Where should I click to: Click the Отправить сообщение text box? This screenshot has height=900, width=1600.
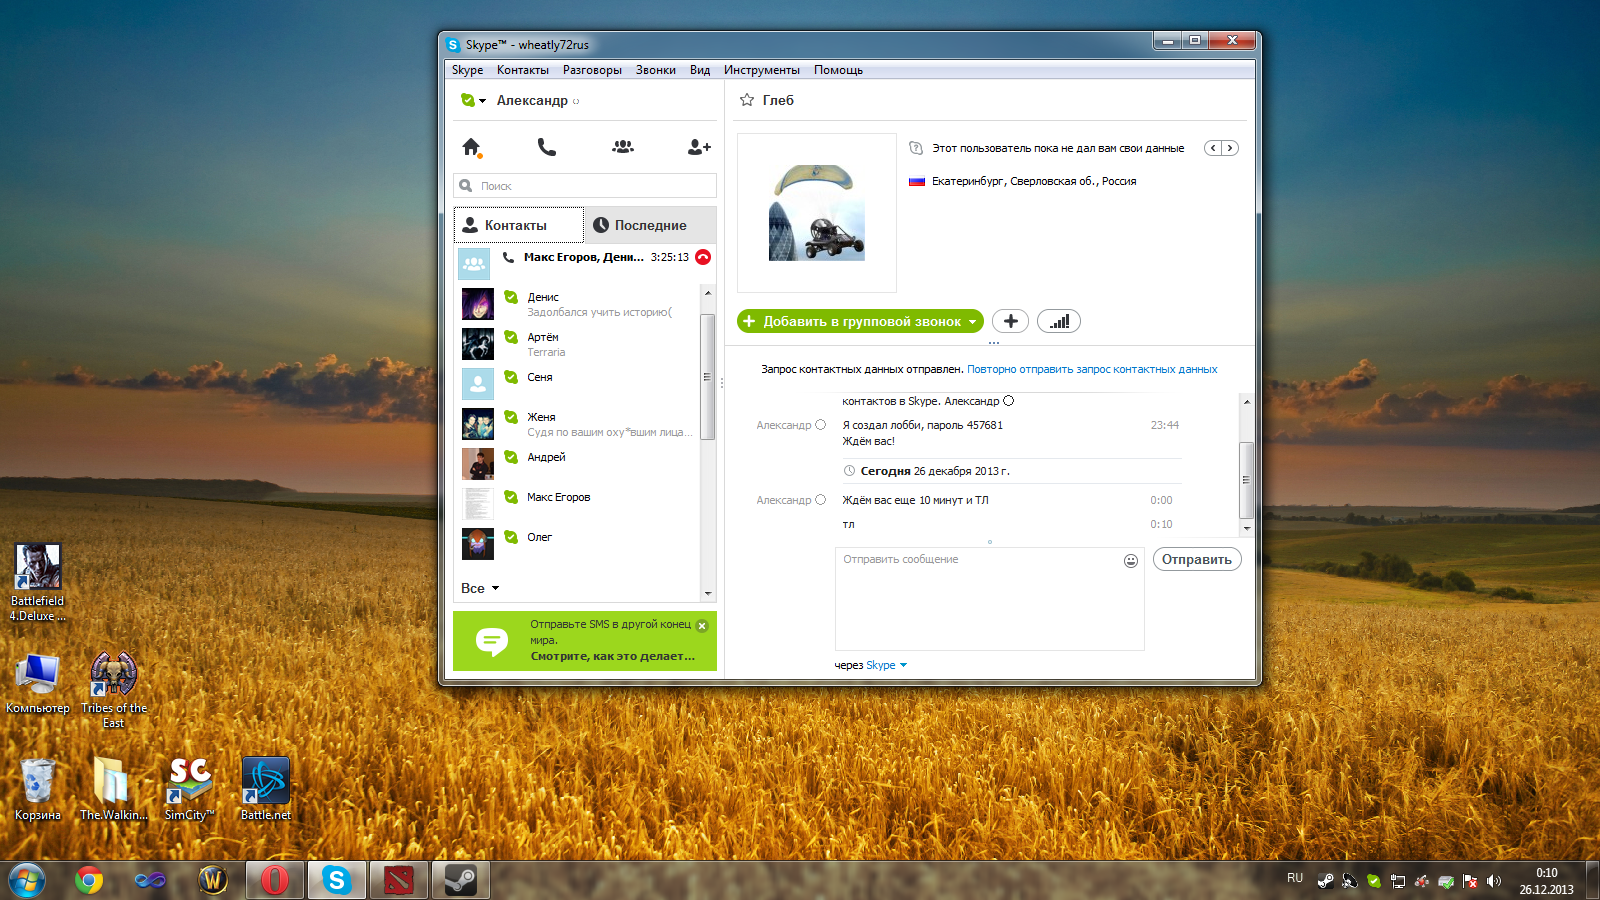(989, 599)
